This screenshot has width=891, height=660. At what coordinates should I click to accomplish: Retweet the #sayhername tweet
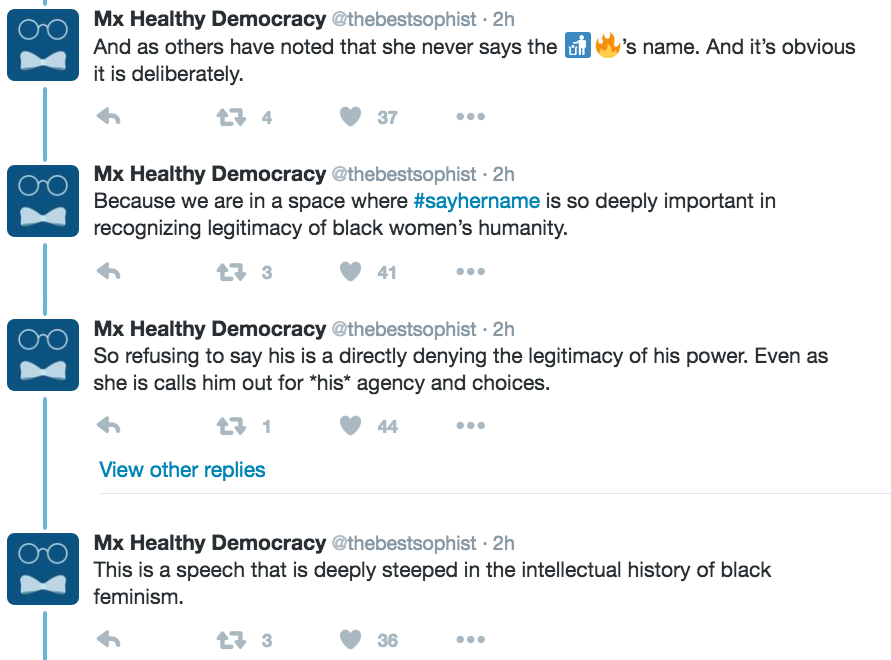231,272
